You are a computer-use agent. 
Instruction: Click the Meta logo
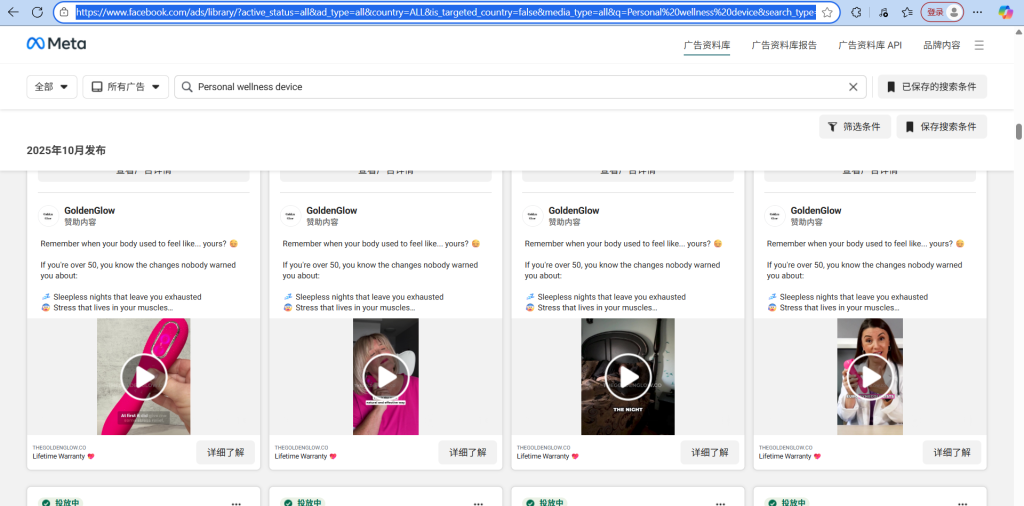[x=56, y=45]
